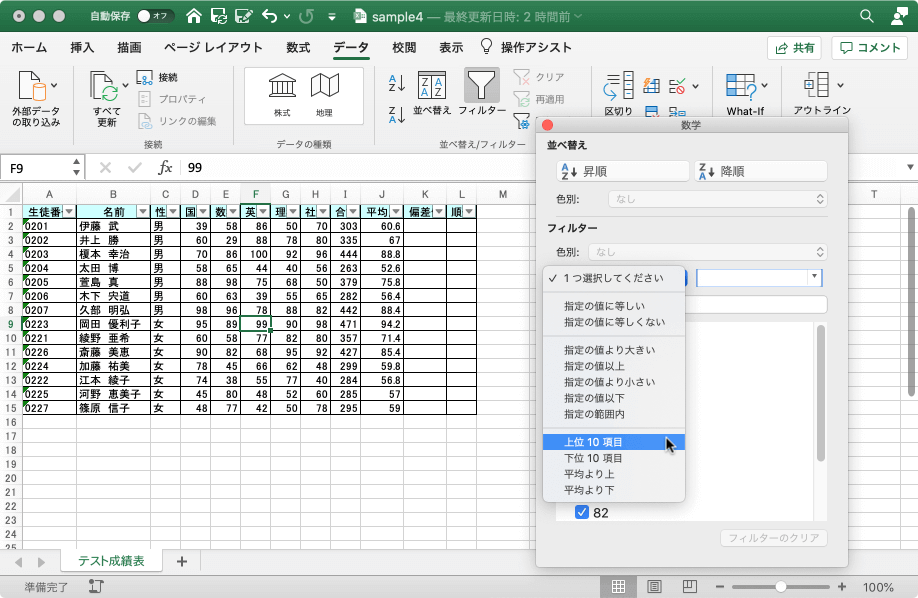Click the Stocks (株式) data type icon
This screenshot has height=598, width=918.
pyautogui.click(x=282, y=87)
